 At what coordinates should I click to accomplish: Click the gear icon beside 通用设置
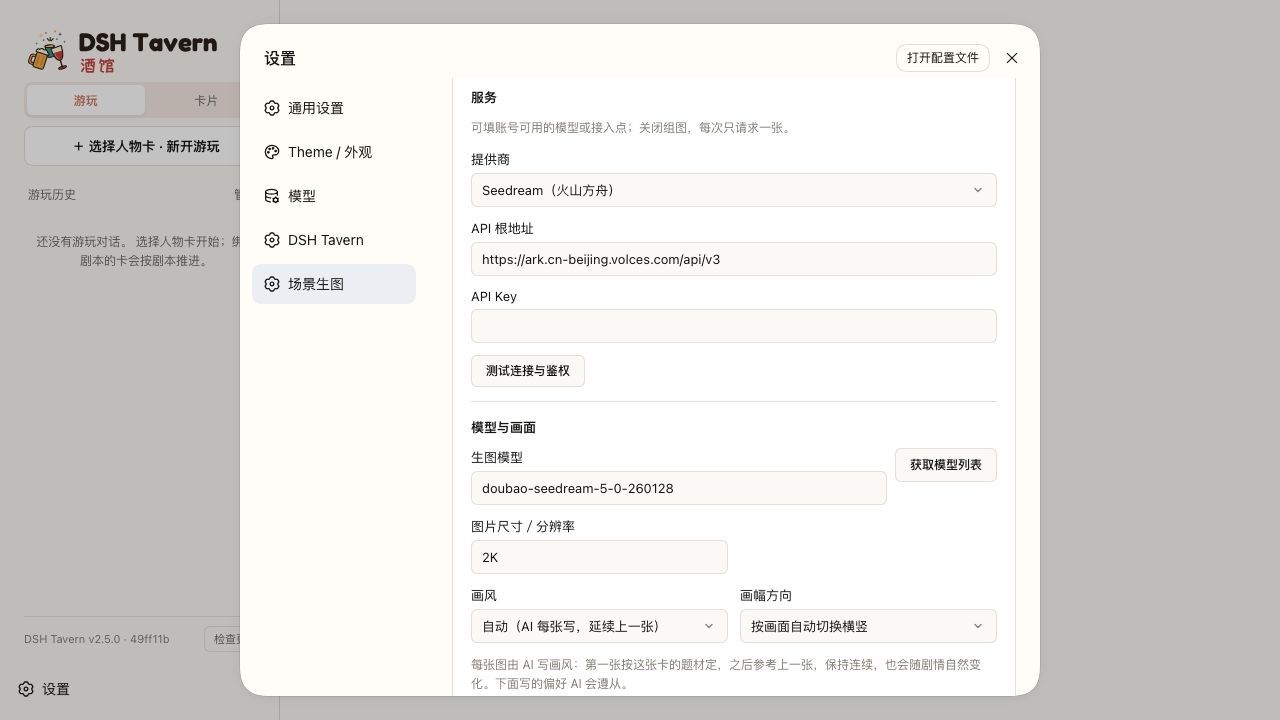pos(272,108)
